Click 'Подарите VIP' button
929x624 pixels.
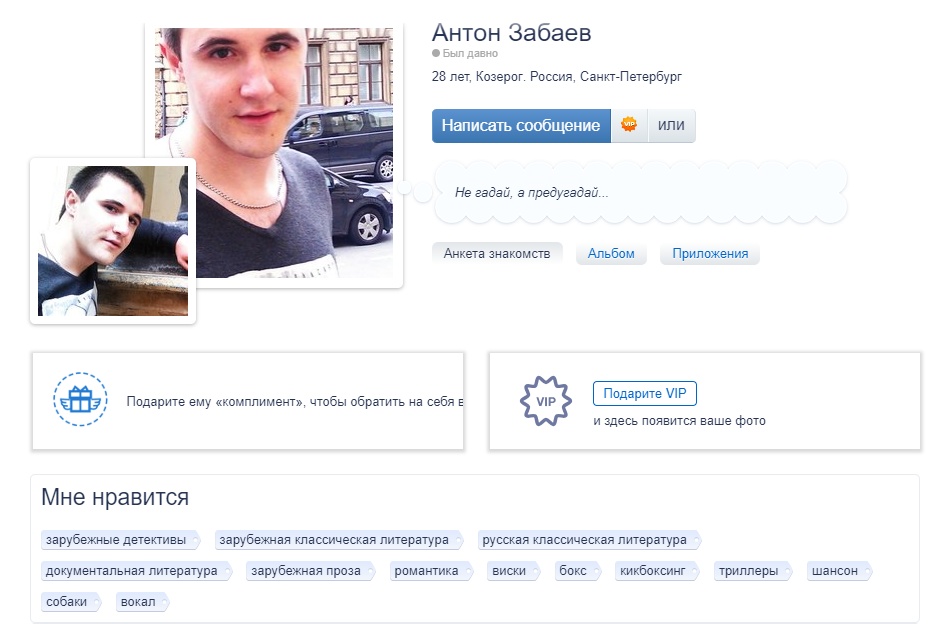pyautogui.click(x=645, y=393)
